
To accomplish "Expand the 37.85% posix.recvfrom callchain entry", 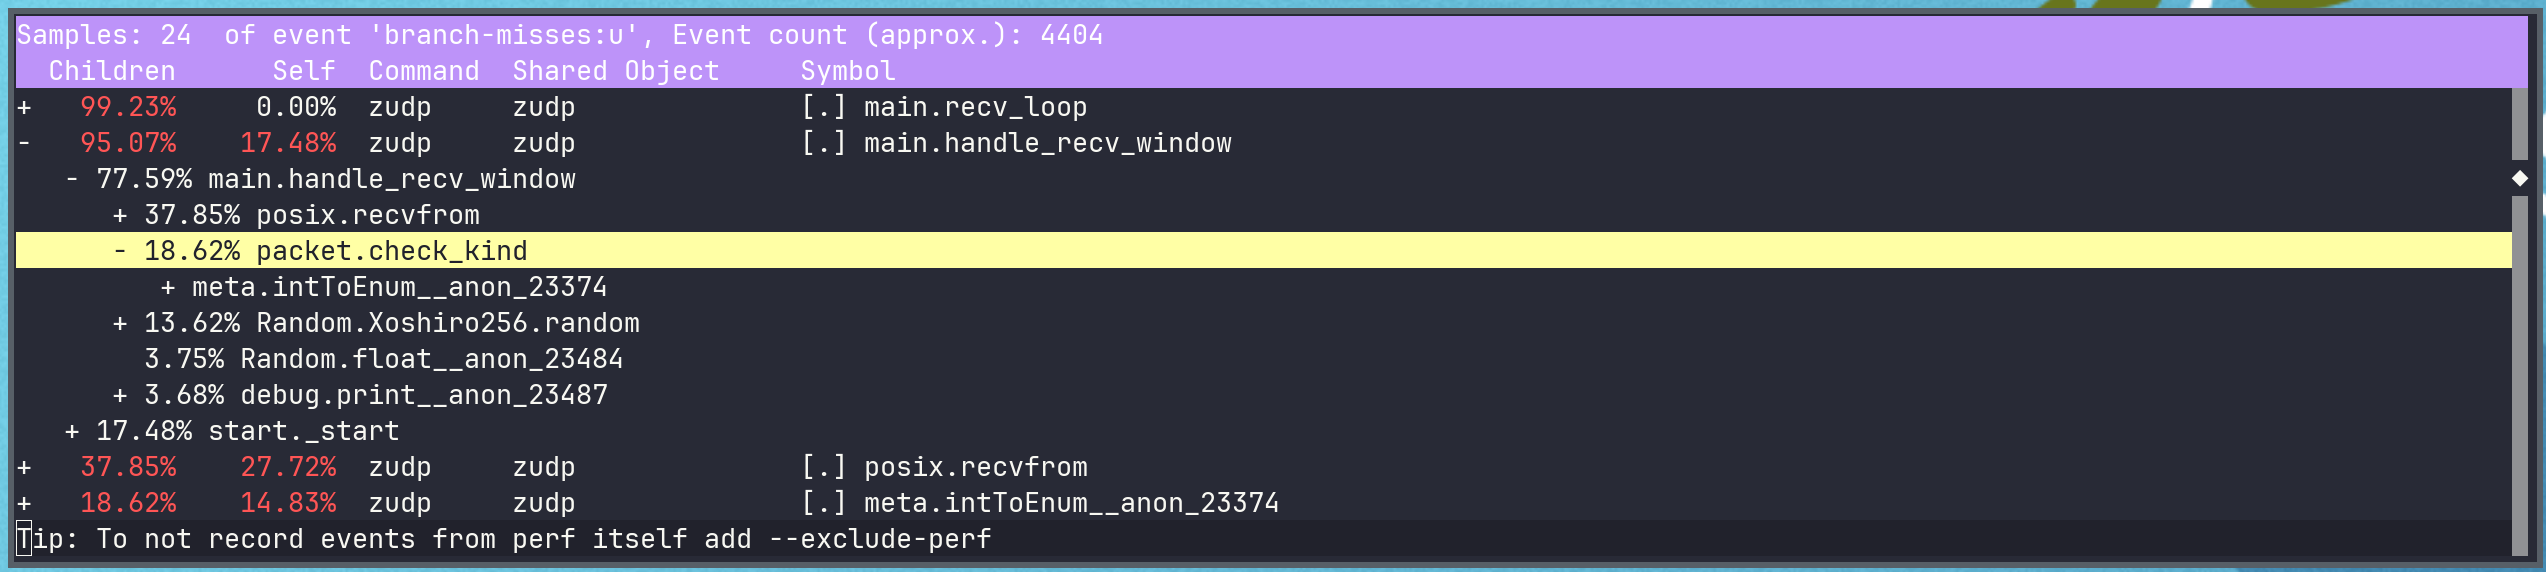I will click(120, 215).
